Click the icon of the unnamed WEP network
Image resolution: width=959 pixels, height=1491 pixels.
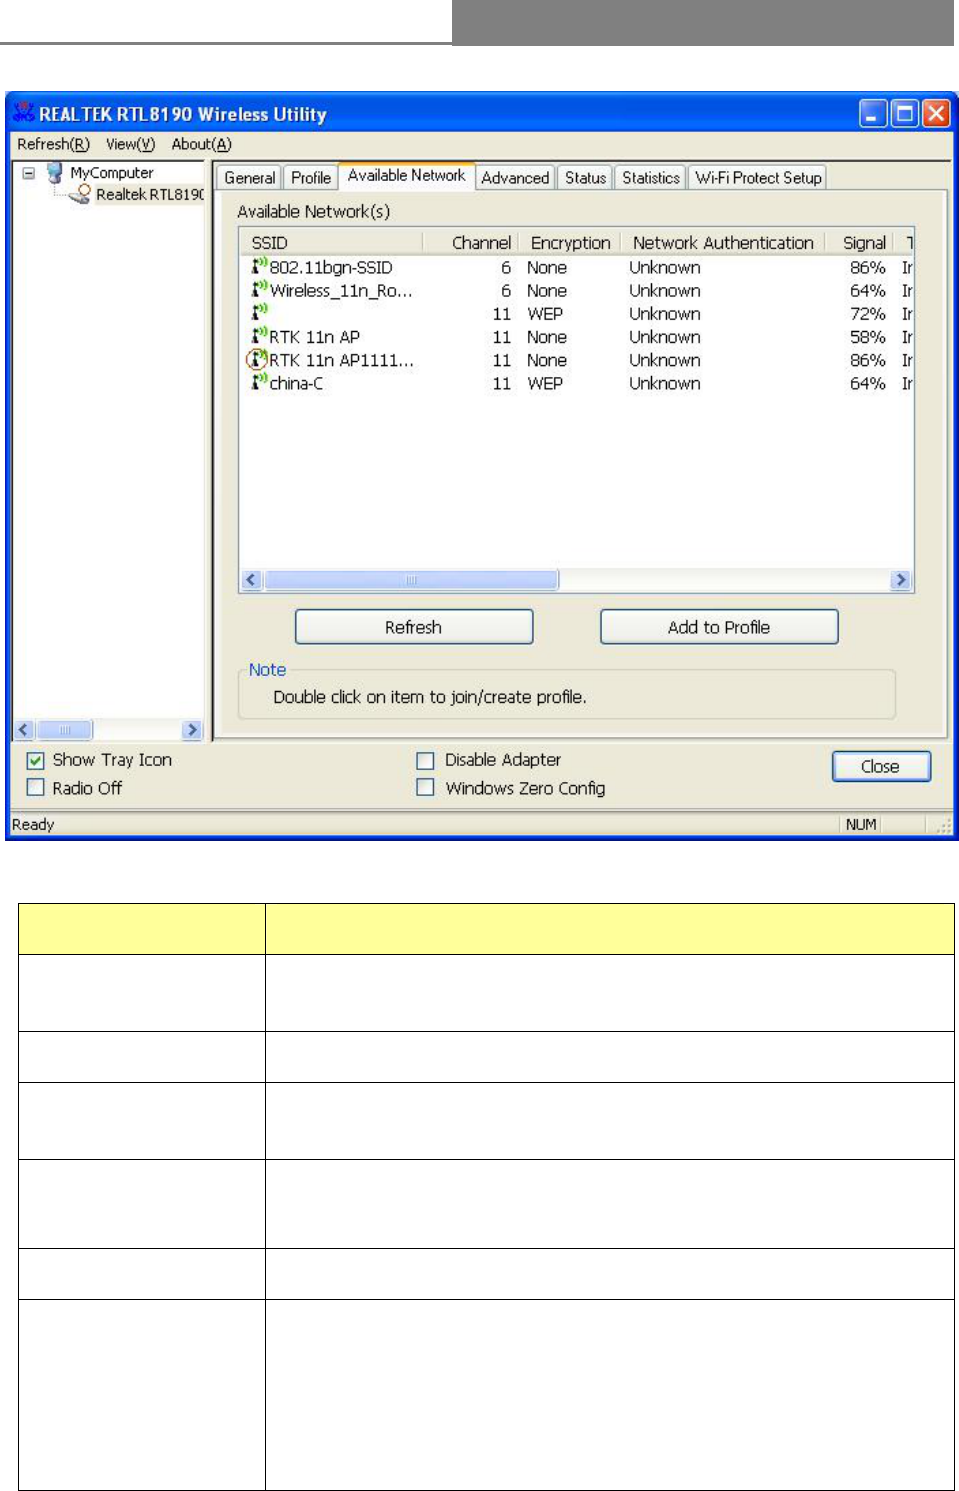pyautogui.click(x=259, y=312)
